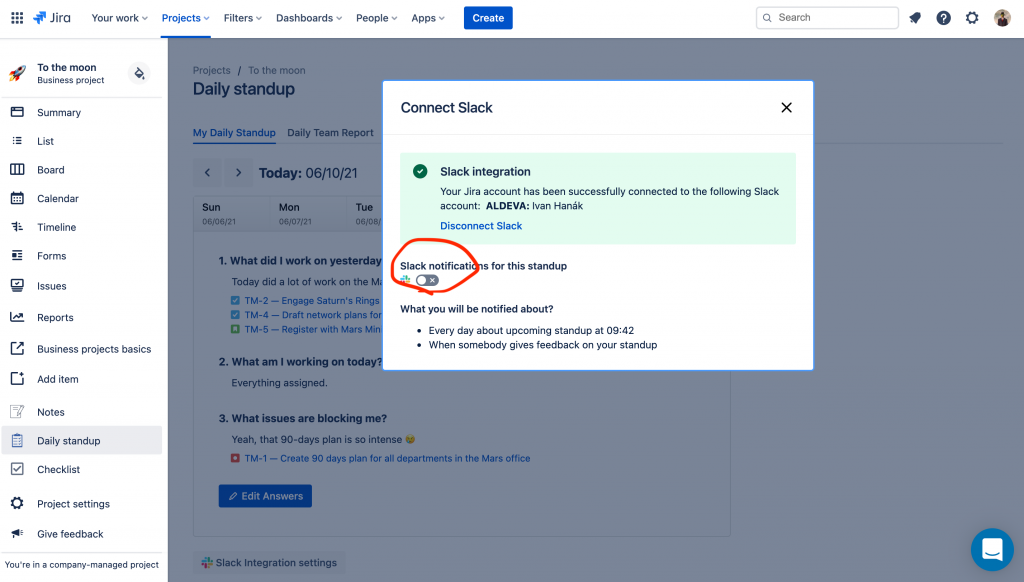The height and width of the screenshot is (582, 1024).
Task: Click the Reports chart icon
Action: click(18, 317)
